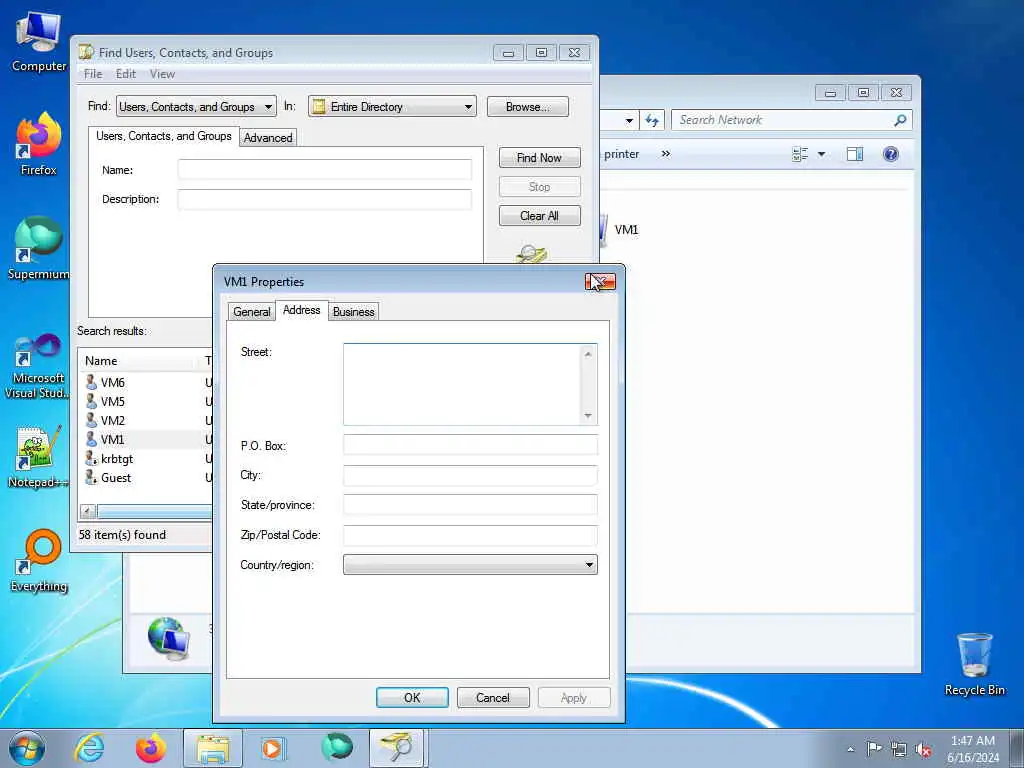
Task: Select the Guest user in search results
Action: 116,478
